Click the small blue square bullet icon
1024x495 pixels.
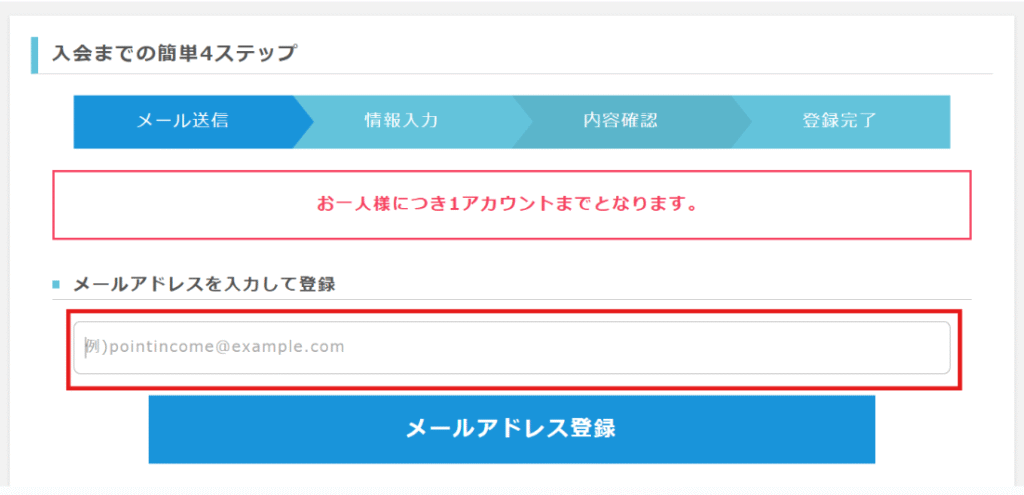(56, 285)
